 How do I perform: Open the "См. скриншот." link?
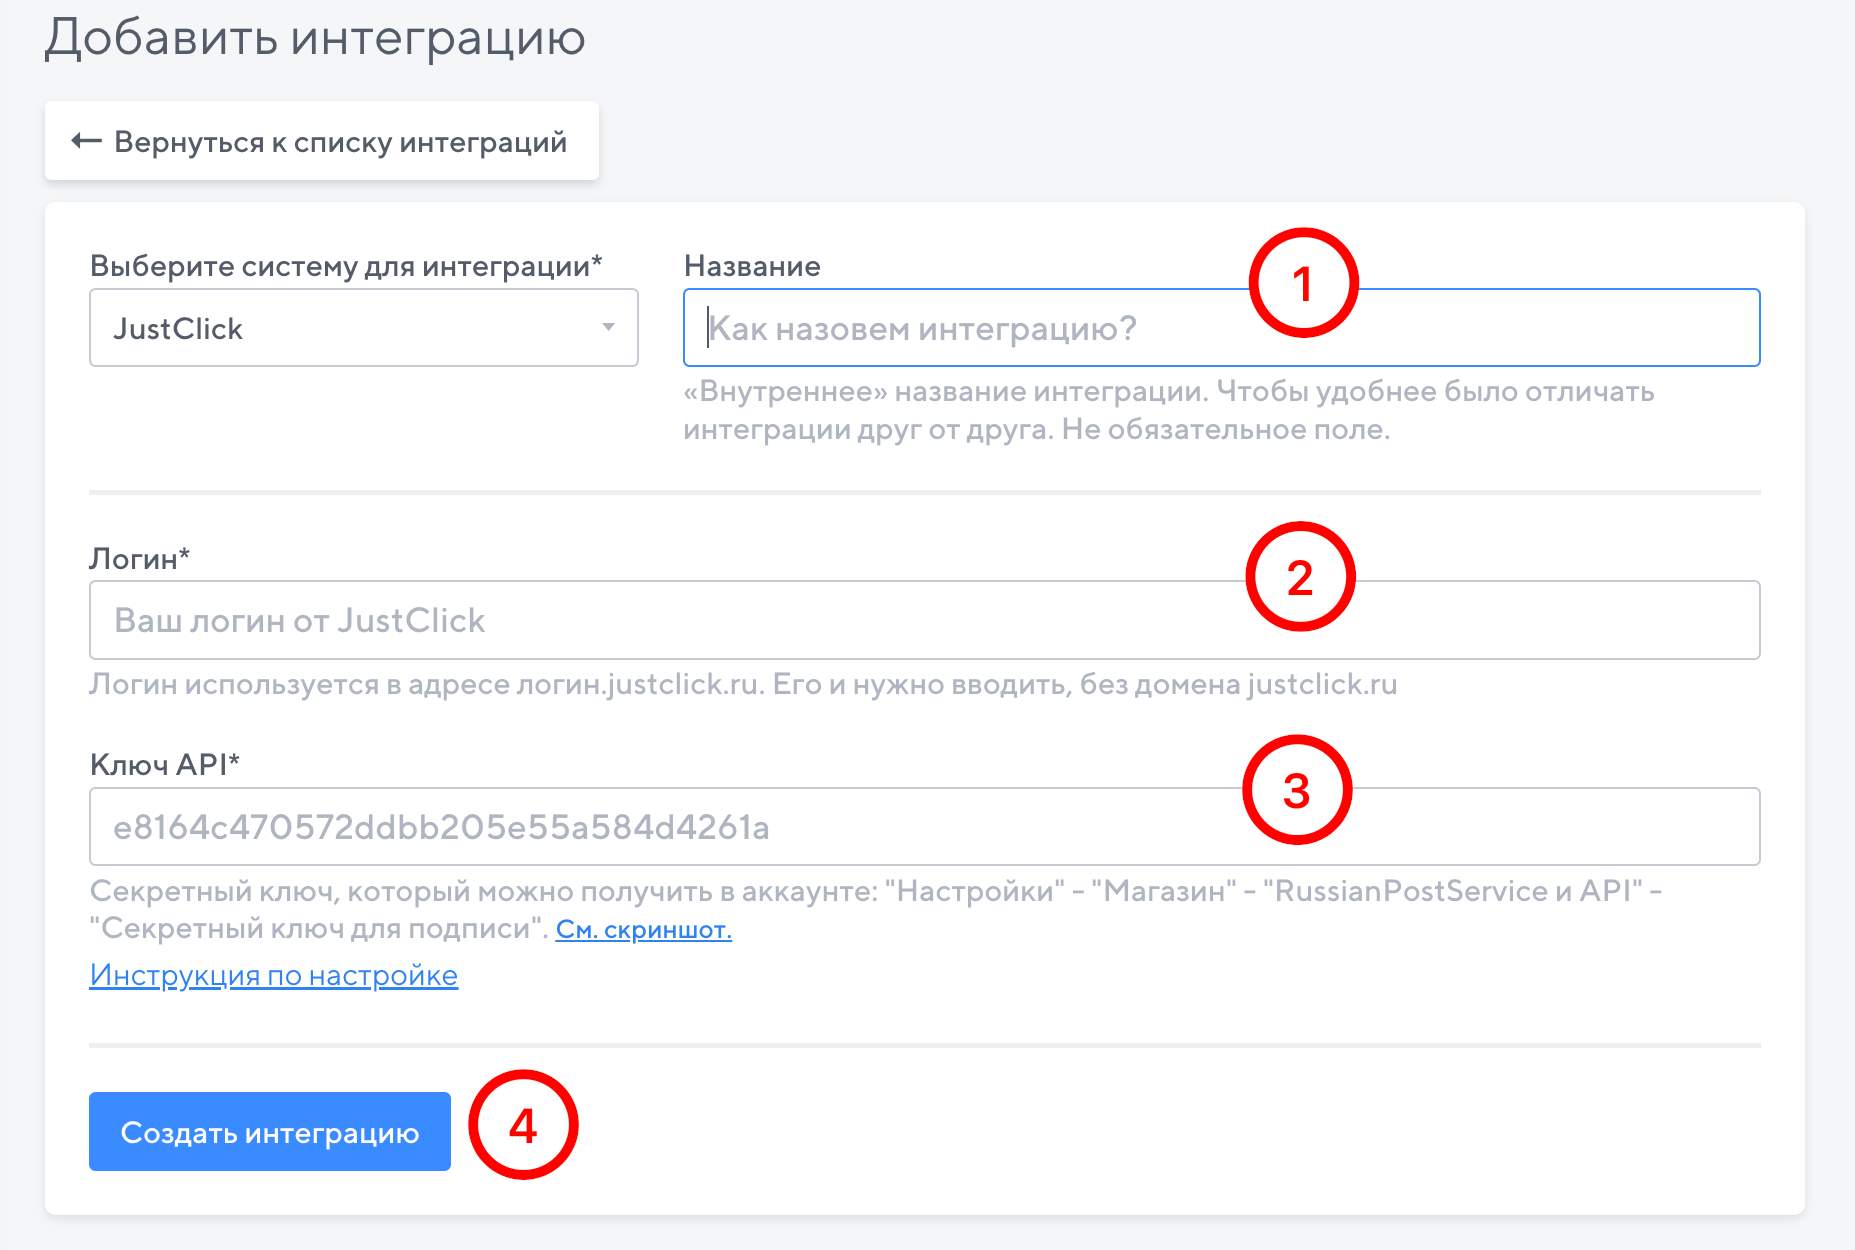pyautogui.click(x=643, y=930)
